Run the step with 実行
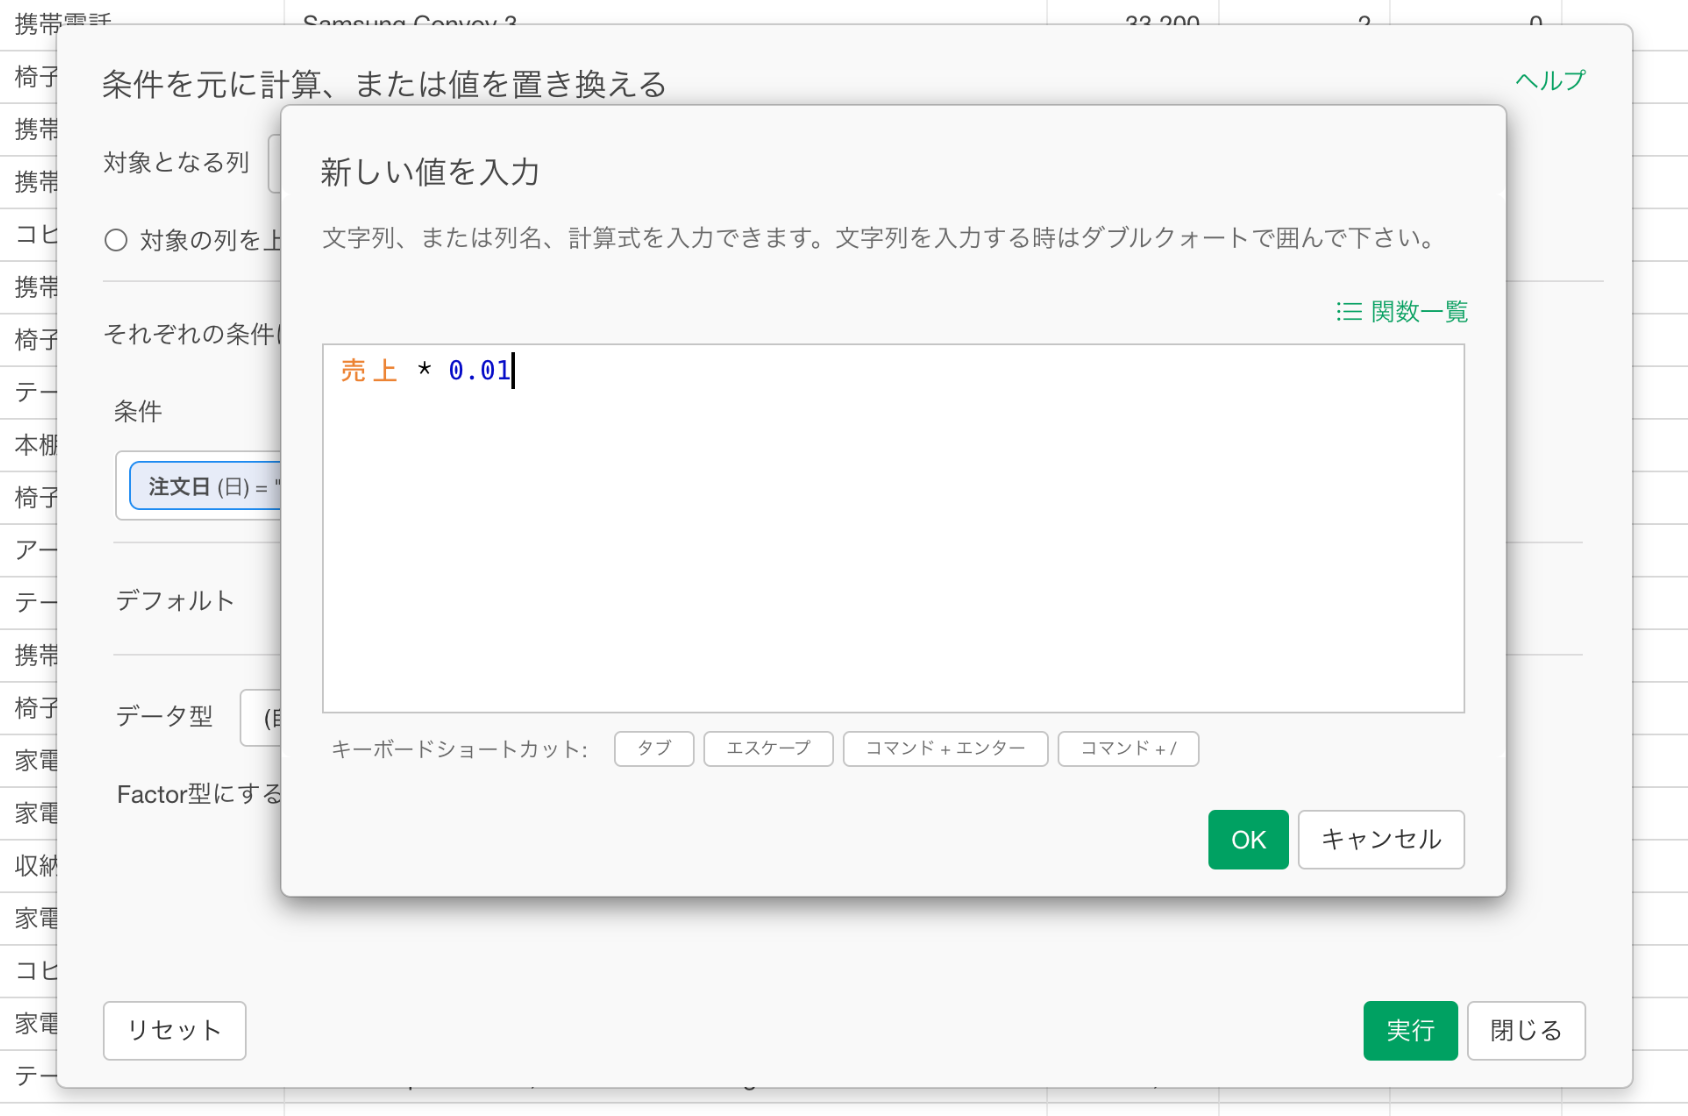The height and width of the screenshot is (1116, 1688). 1409,1030
